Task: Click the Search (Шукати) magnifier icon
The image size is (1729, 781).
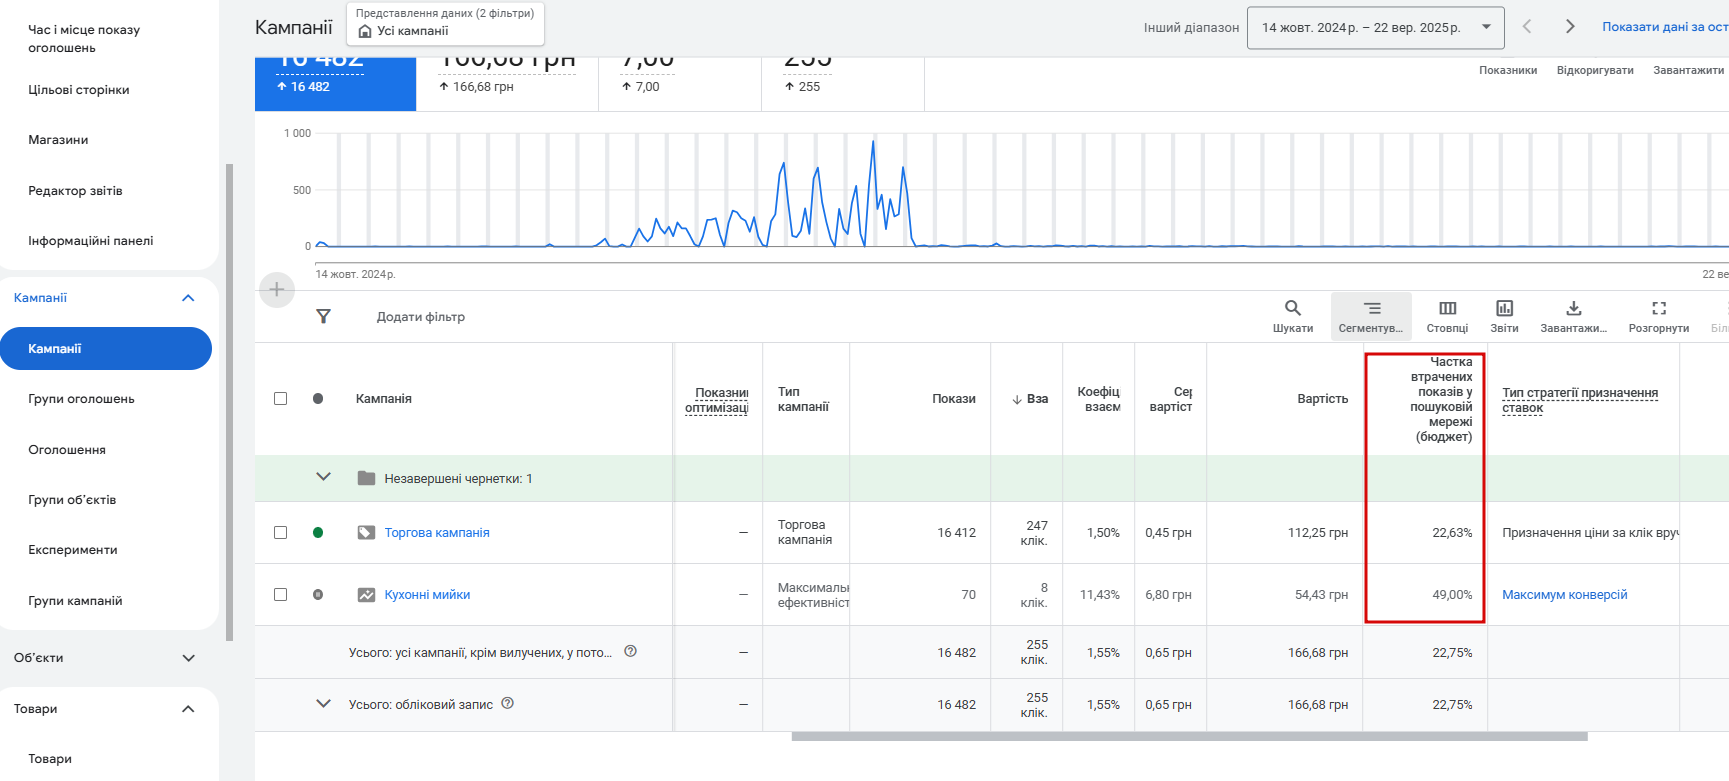Action: (1292, 308)
